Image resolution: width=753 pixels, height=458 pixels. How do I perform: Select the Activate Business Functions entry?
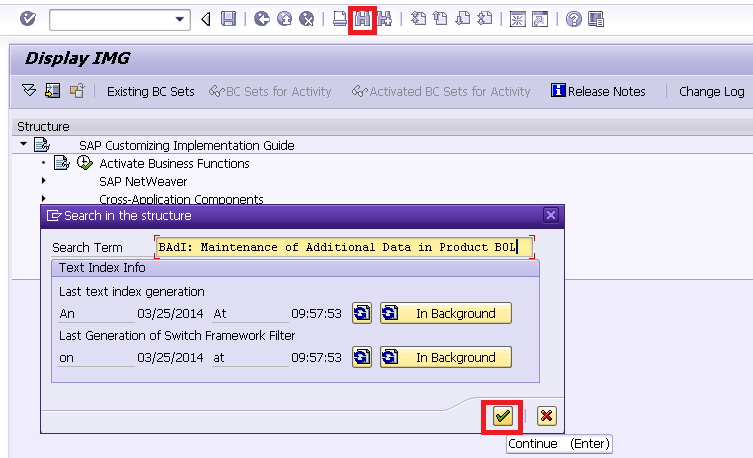coord(174,164)
